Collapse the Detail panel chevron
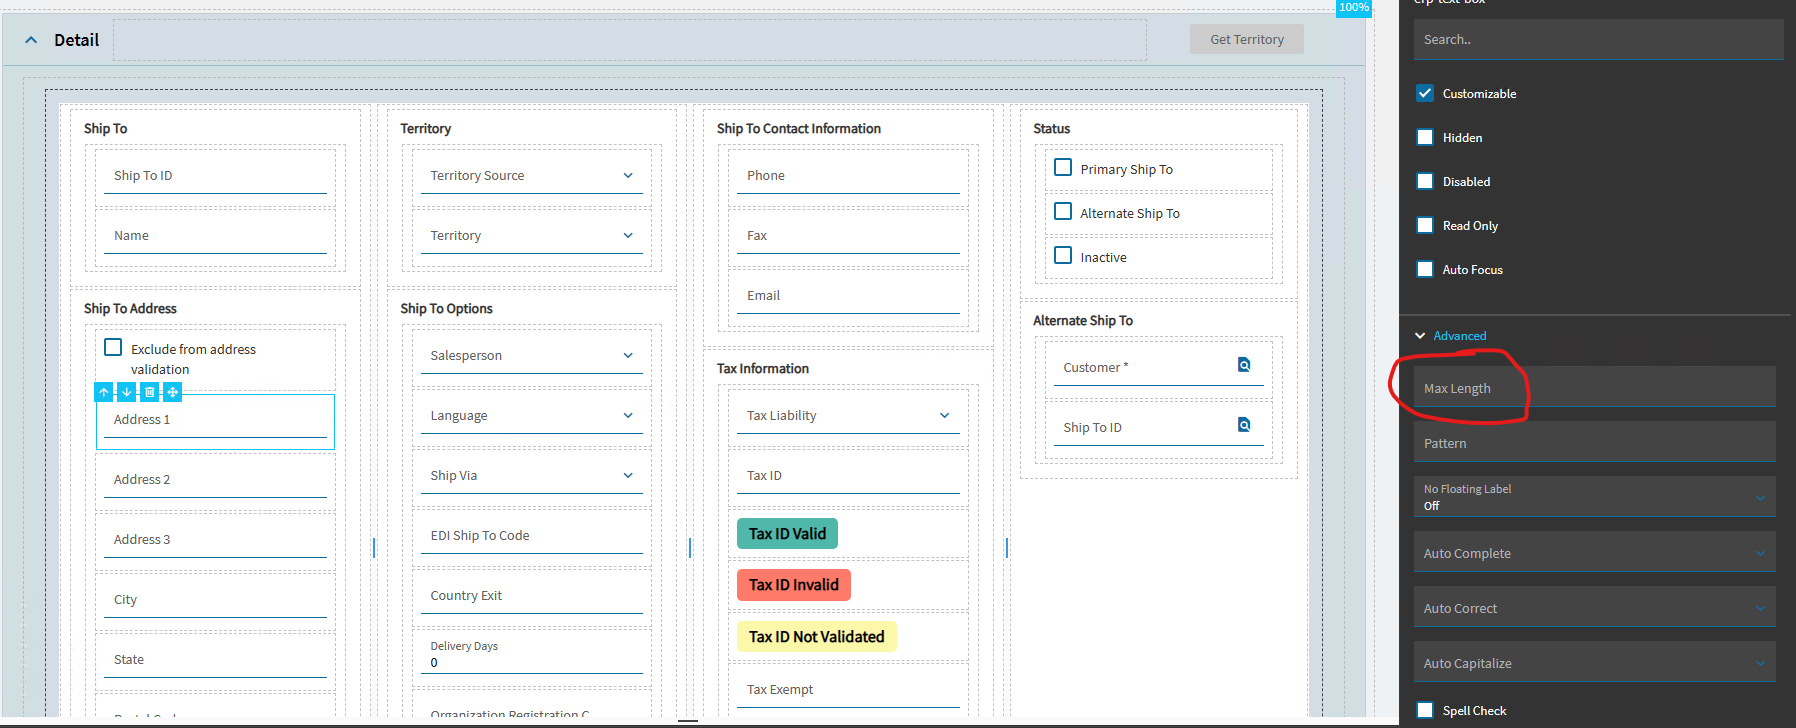 pos(31,40)
